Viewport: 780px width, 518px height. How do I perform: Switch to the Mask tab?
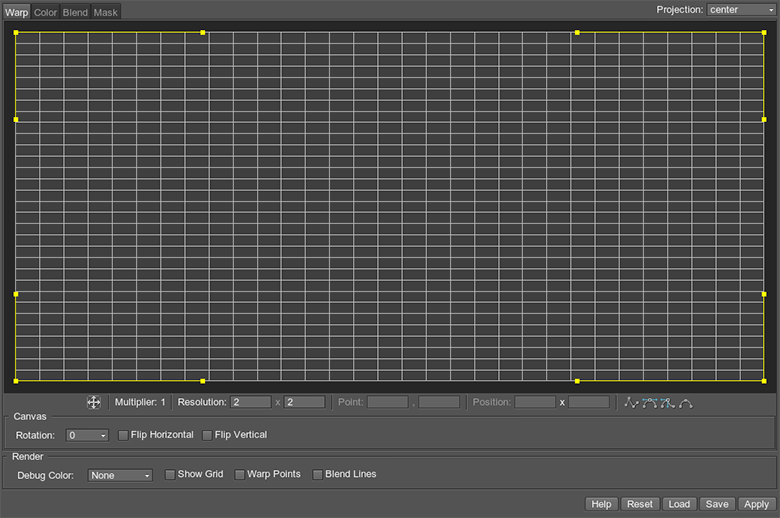tap(105, 13)
